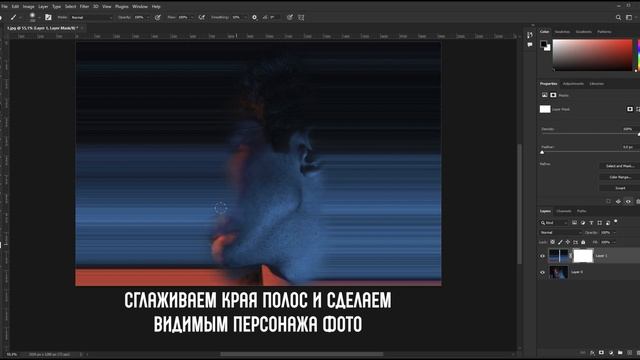Select the Masks properties icon
Screen dimensions: 640x360
(x=553, y=95)
